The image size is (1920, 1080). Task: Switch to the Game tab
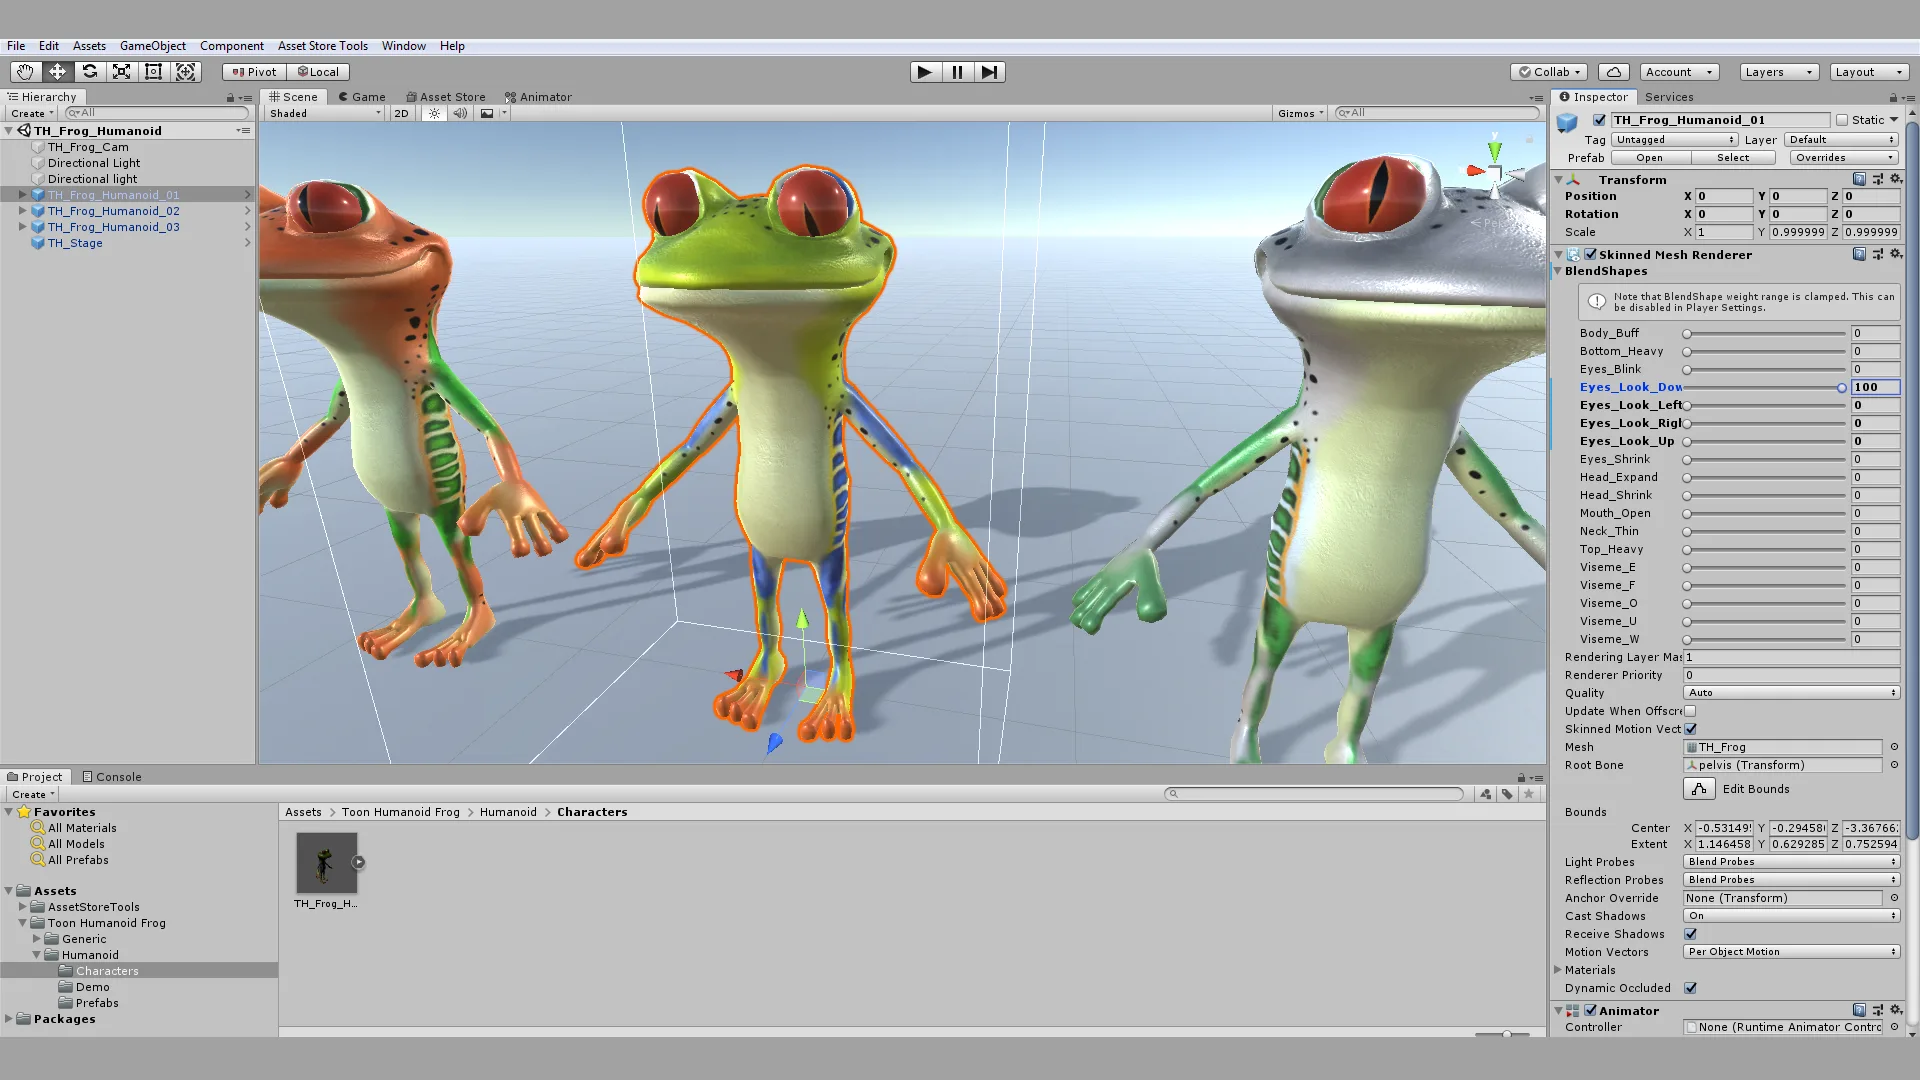point(362,97)
